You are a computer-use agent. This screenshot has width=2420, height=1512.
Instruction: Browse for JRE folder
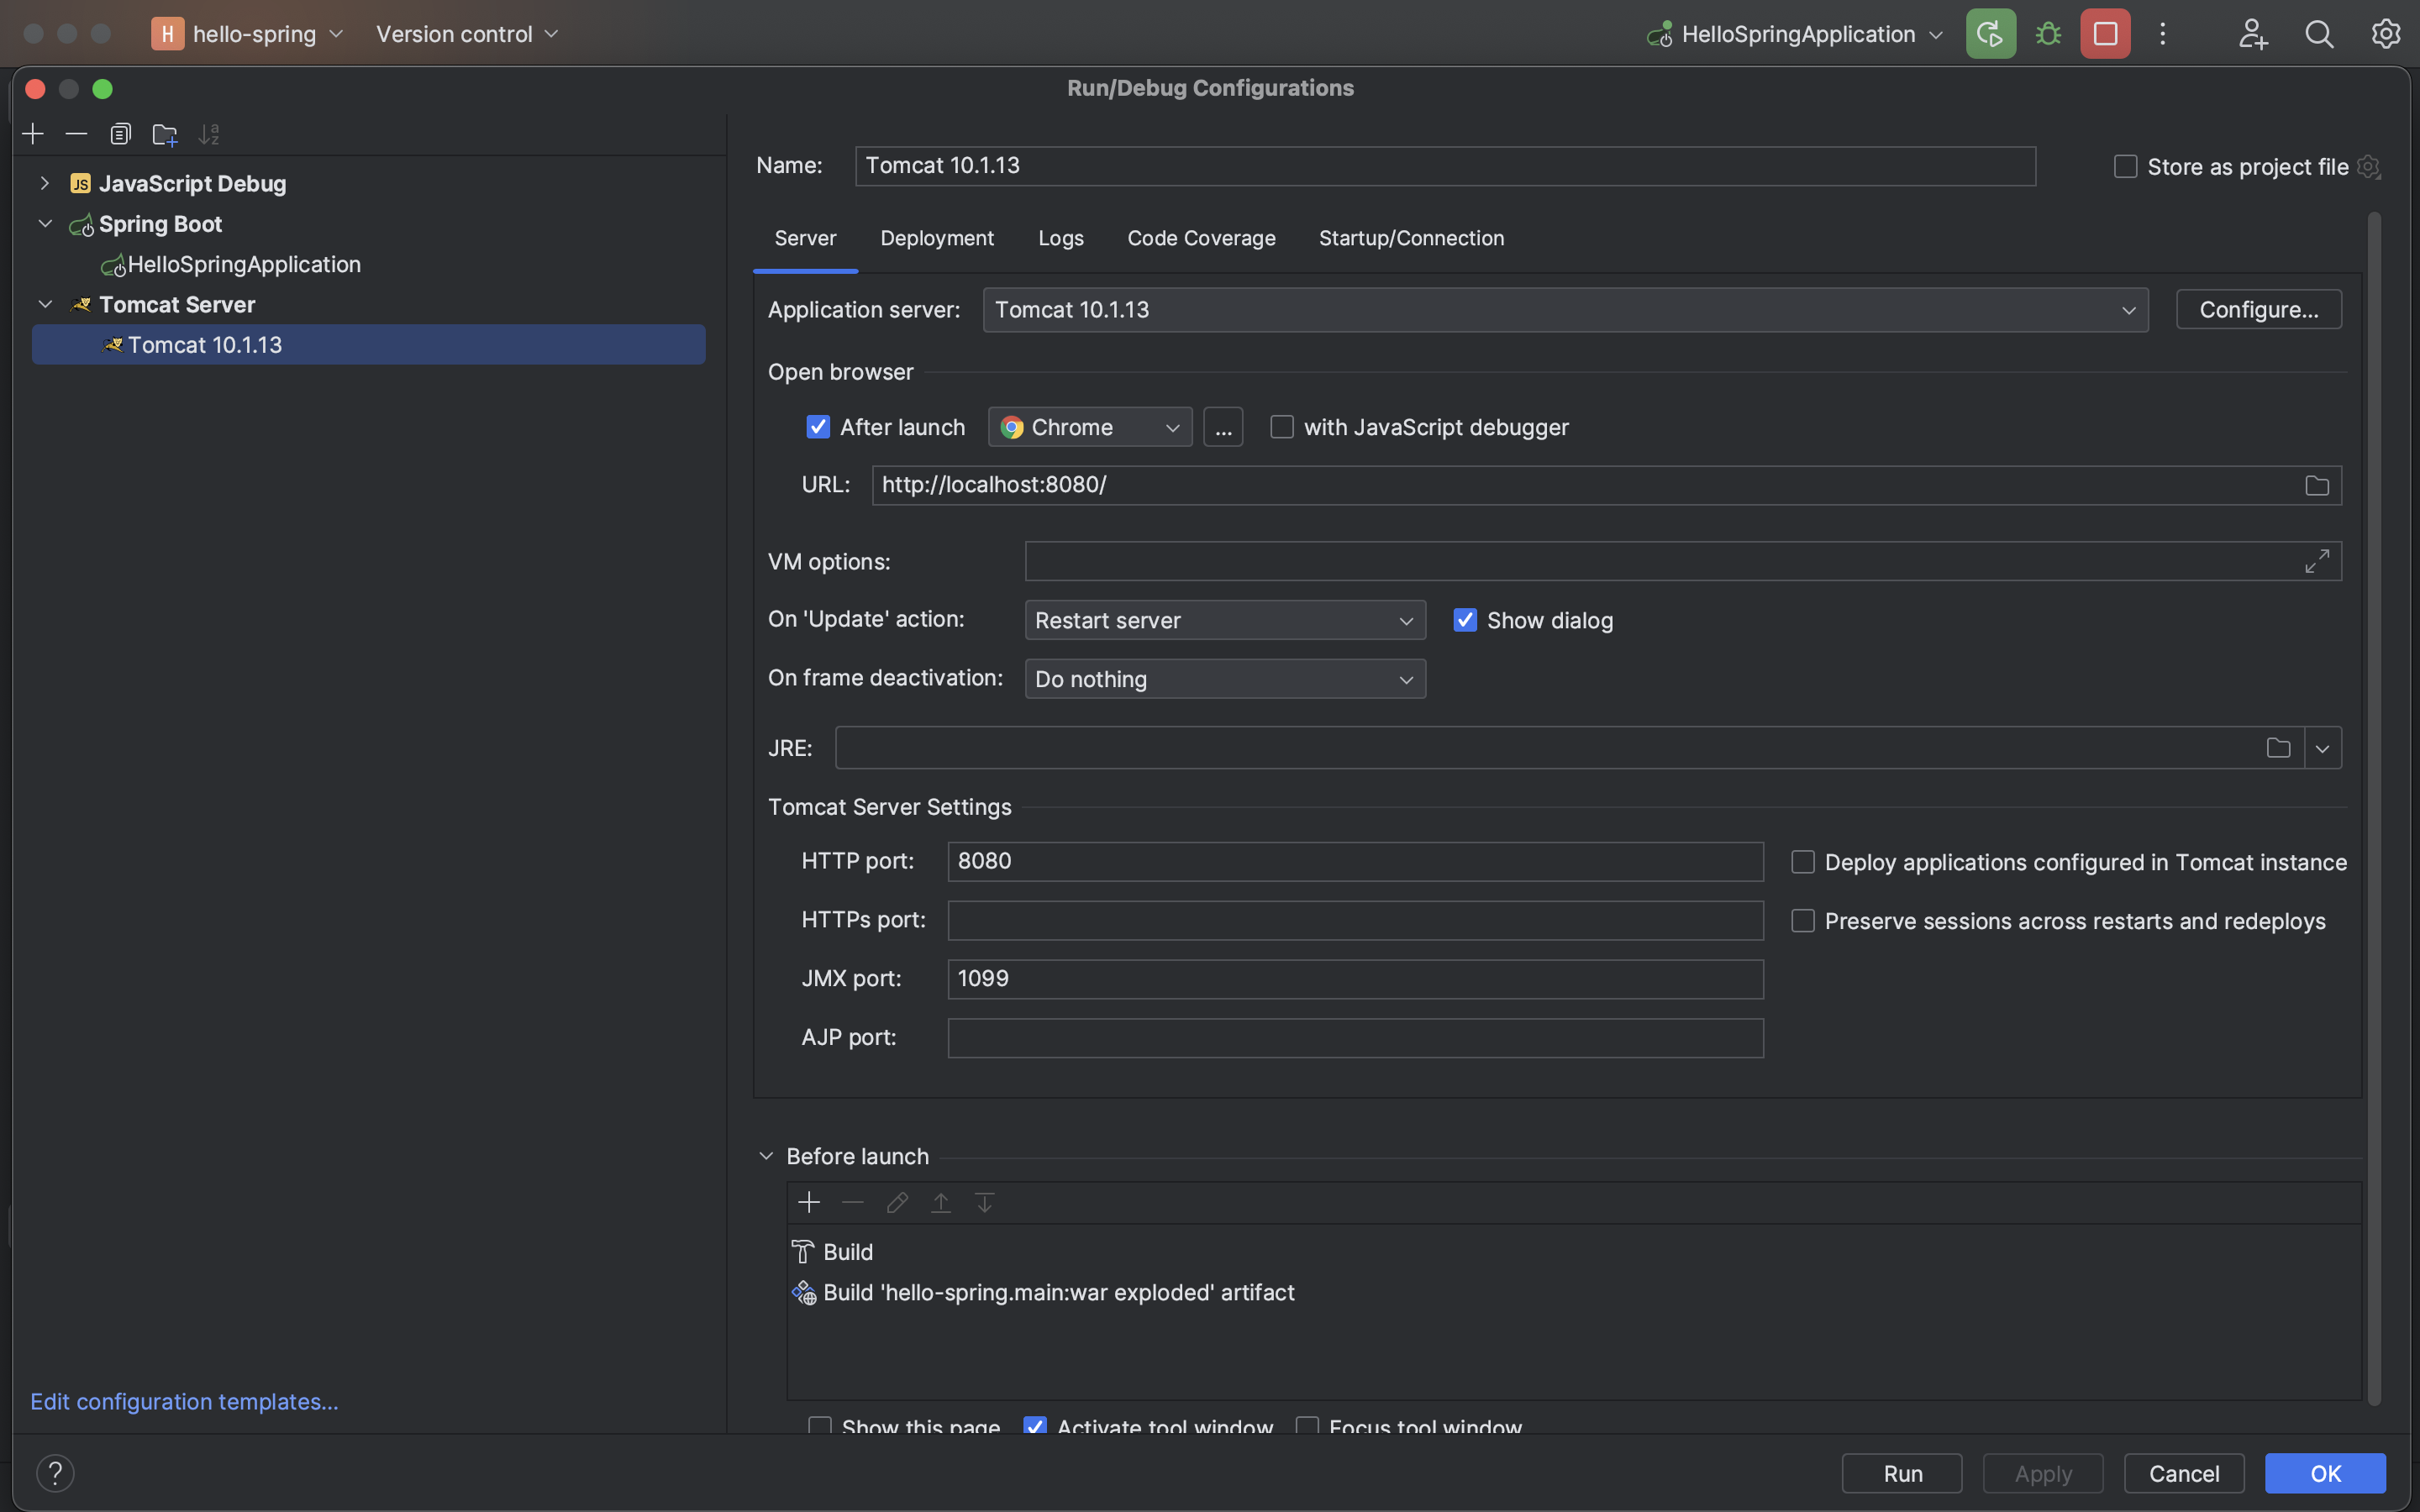(2278, 748)
